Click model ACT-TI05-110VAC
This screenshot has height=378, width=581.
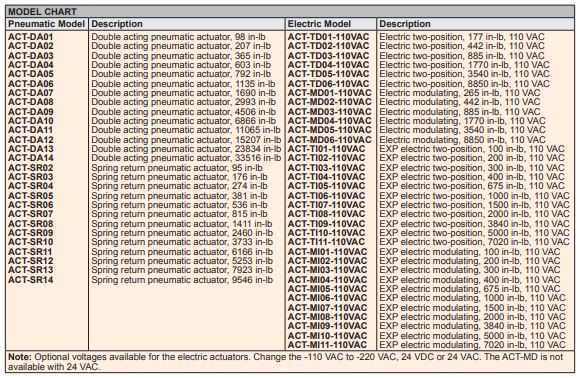pyautogui.click(x=326, y=186)
